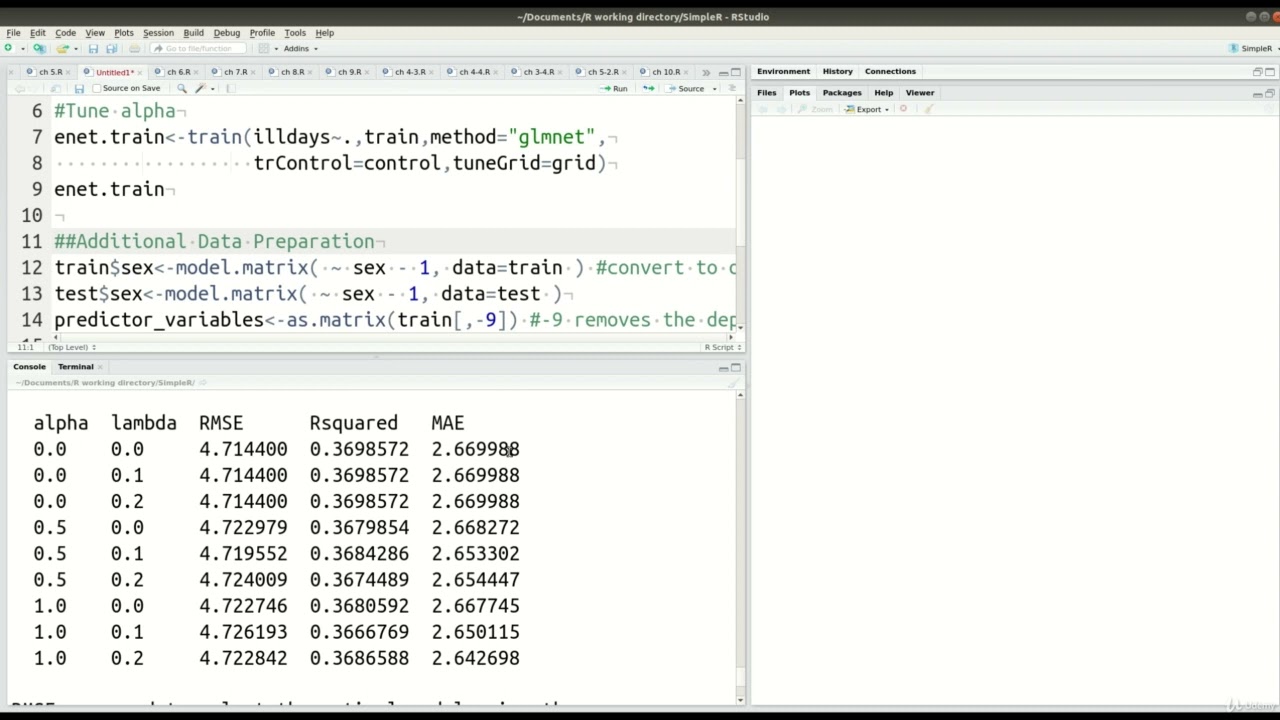
Task: Run the current line with Run button
Action: (614, 88)
